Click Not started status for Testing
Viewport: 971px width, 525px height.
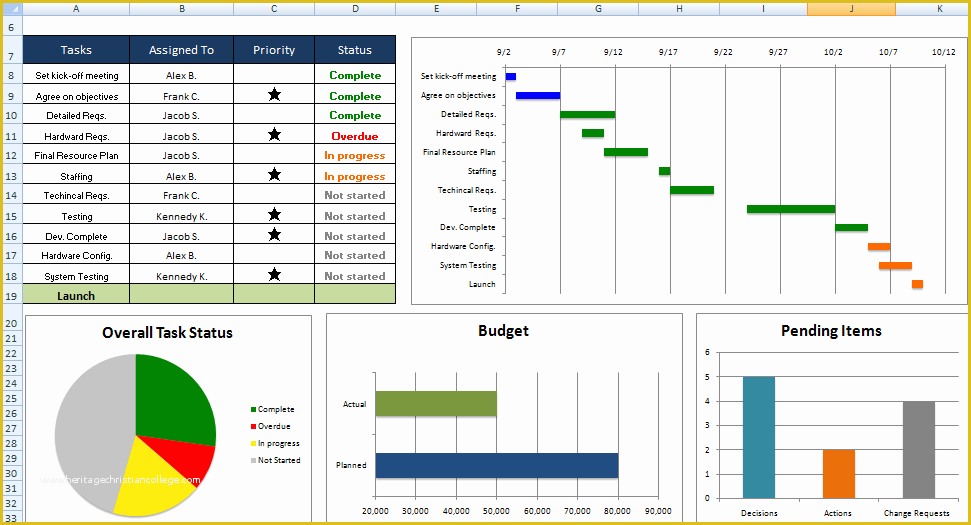355,215
